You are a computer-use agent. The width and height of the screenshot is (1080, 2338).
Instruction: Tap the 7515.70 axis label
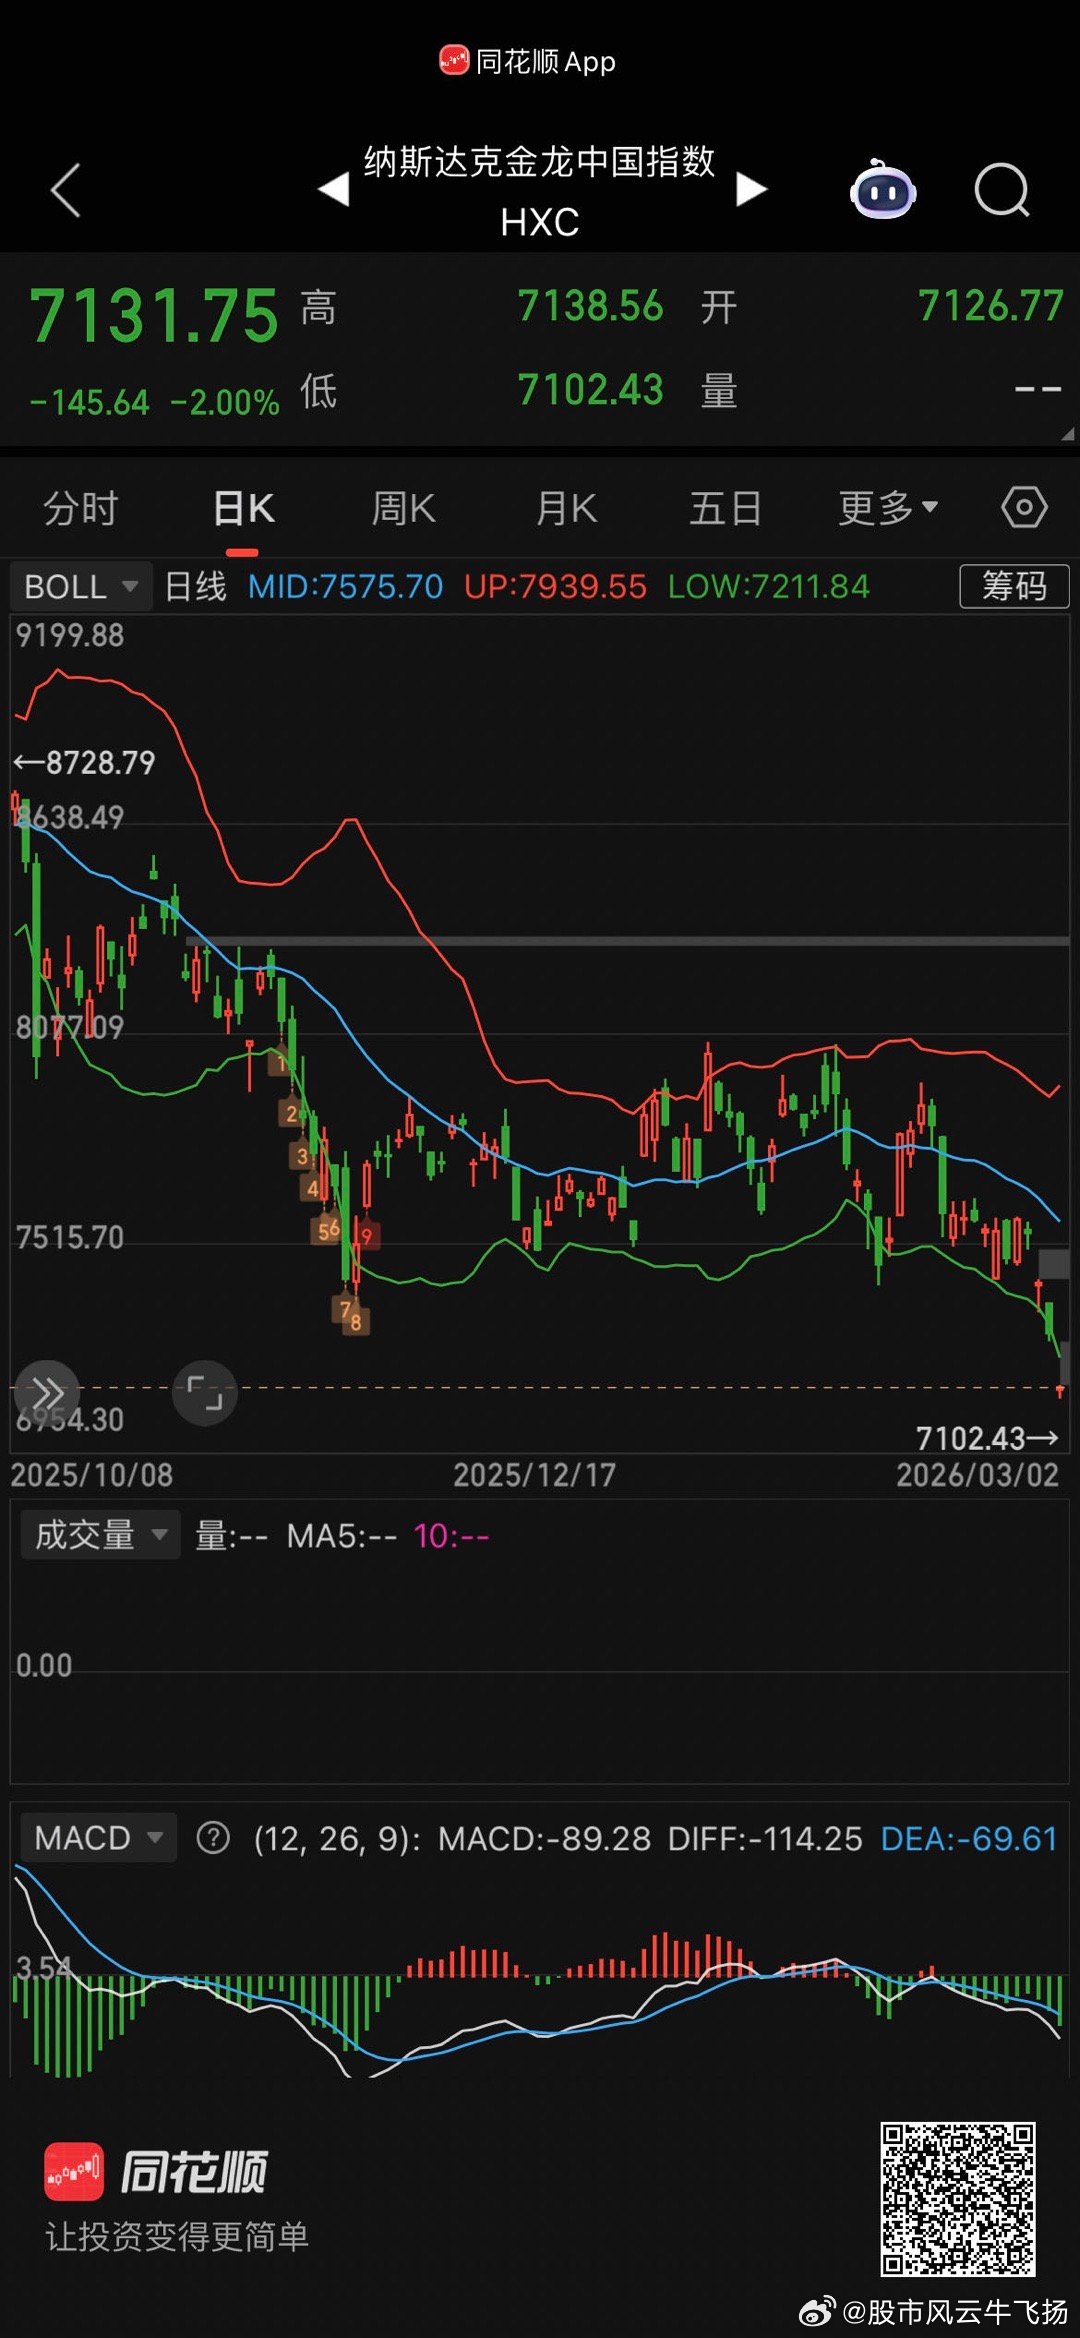(70, 1237)
